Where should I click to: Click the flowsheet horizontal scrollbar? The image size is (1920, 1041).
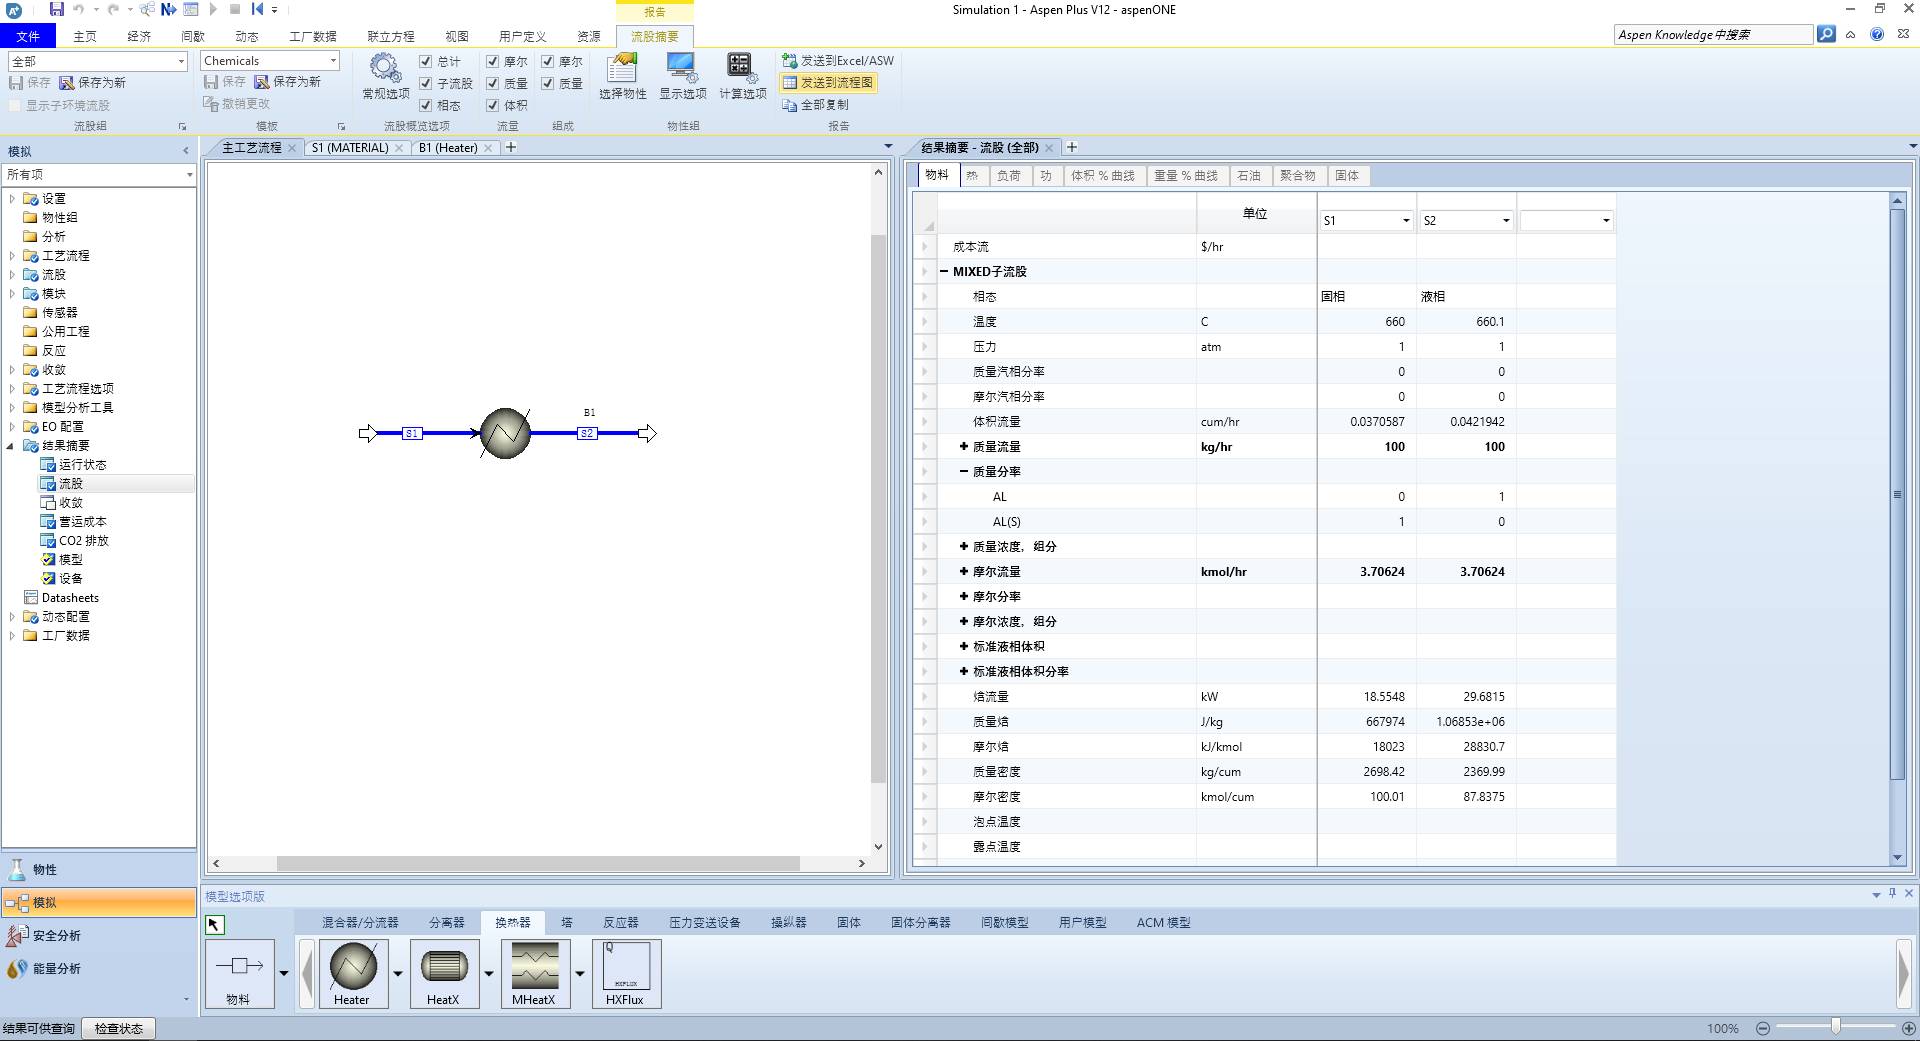538,864
